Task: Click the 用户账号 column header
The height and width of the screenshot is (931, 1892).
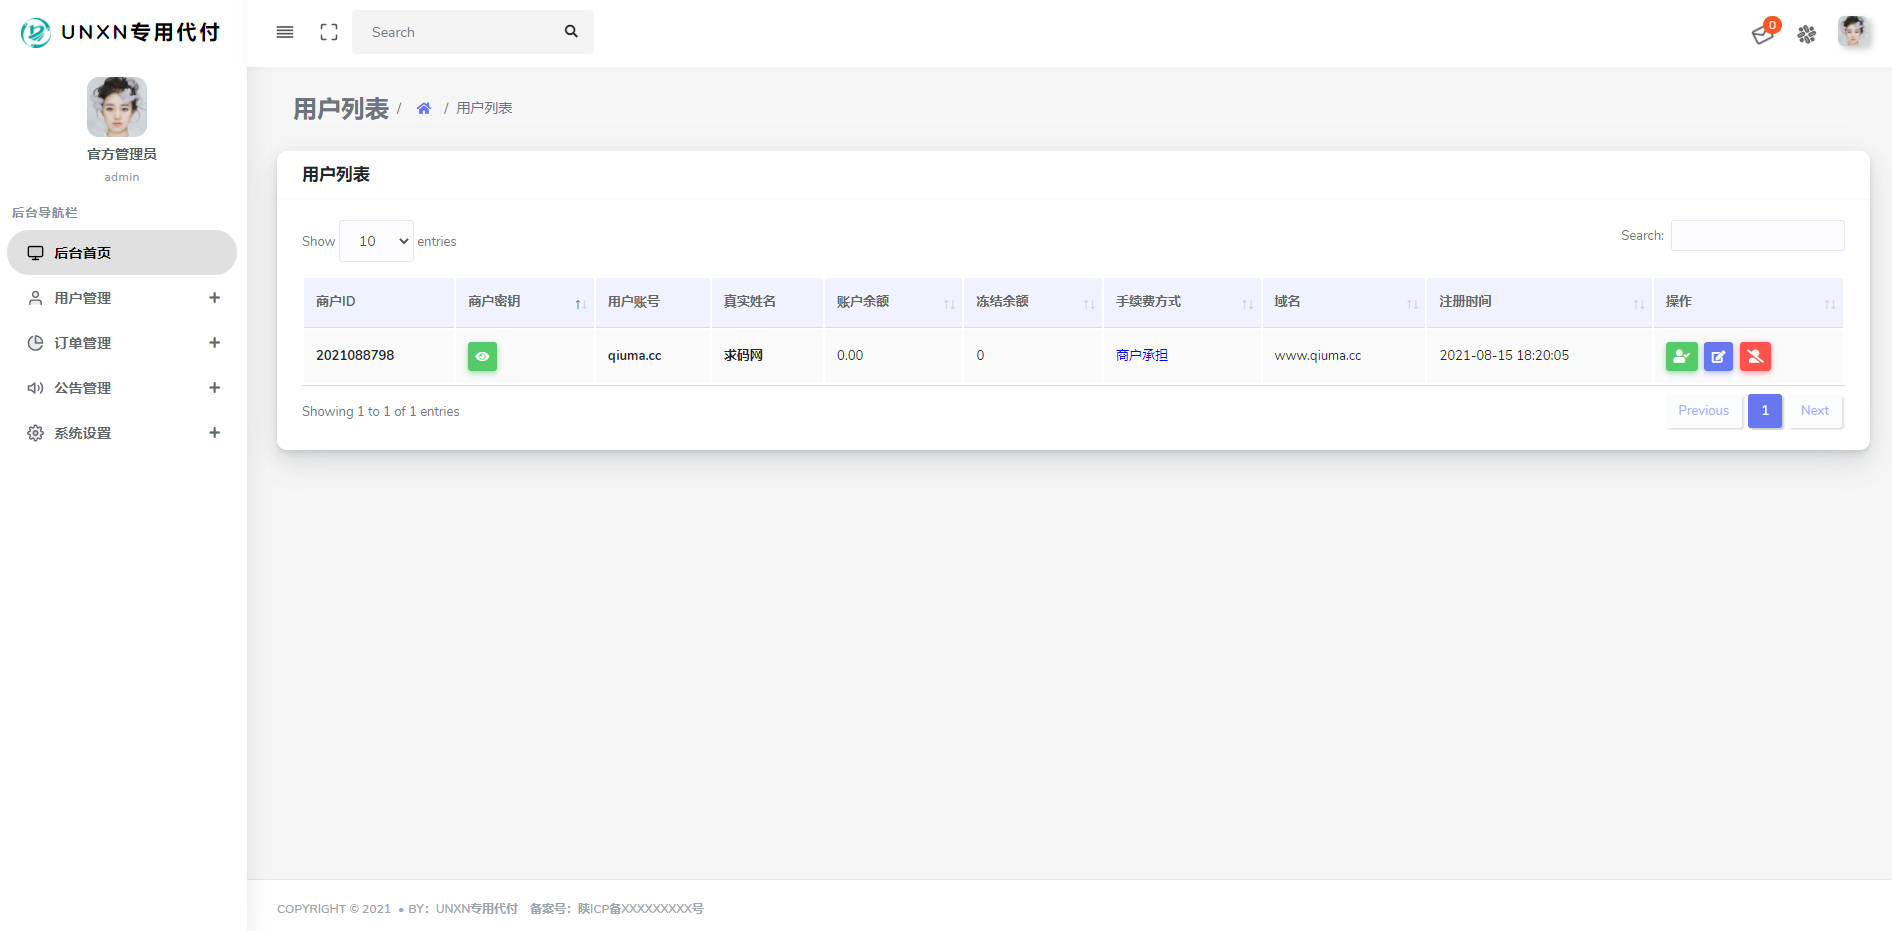Action: coord(653,302)
